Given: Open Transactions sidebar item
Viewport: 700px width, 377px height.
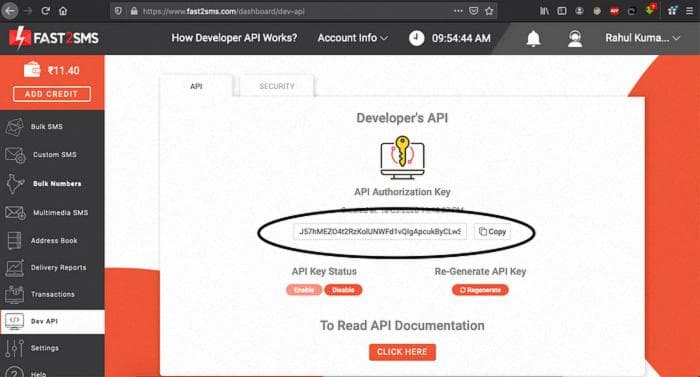Looking at the screenshot, I should click(52, 294).
